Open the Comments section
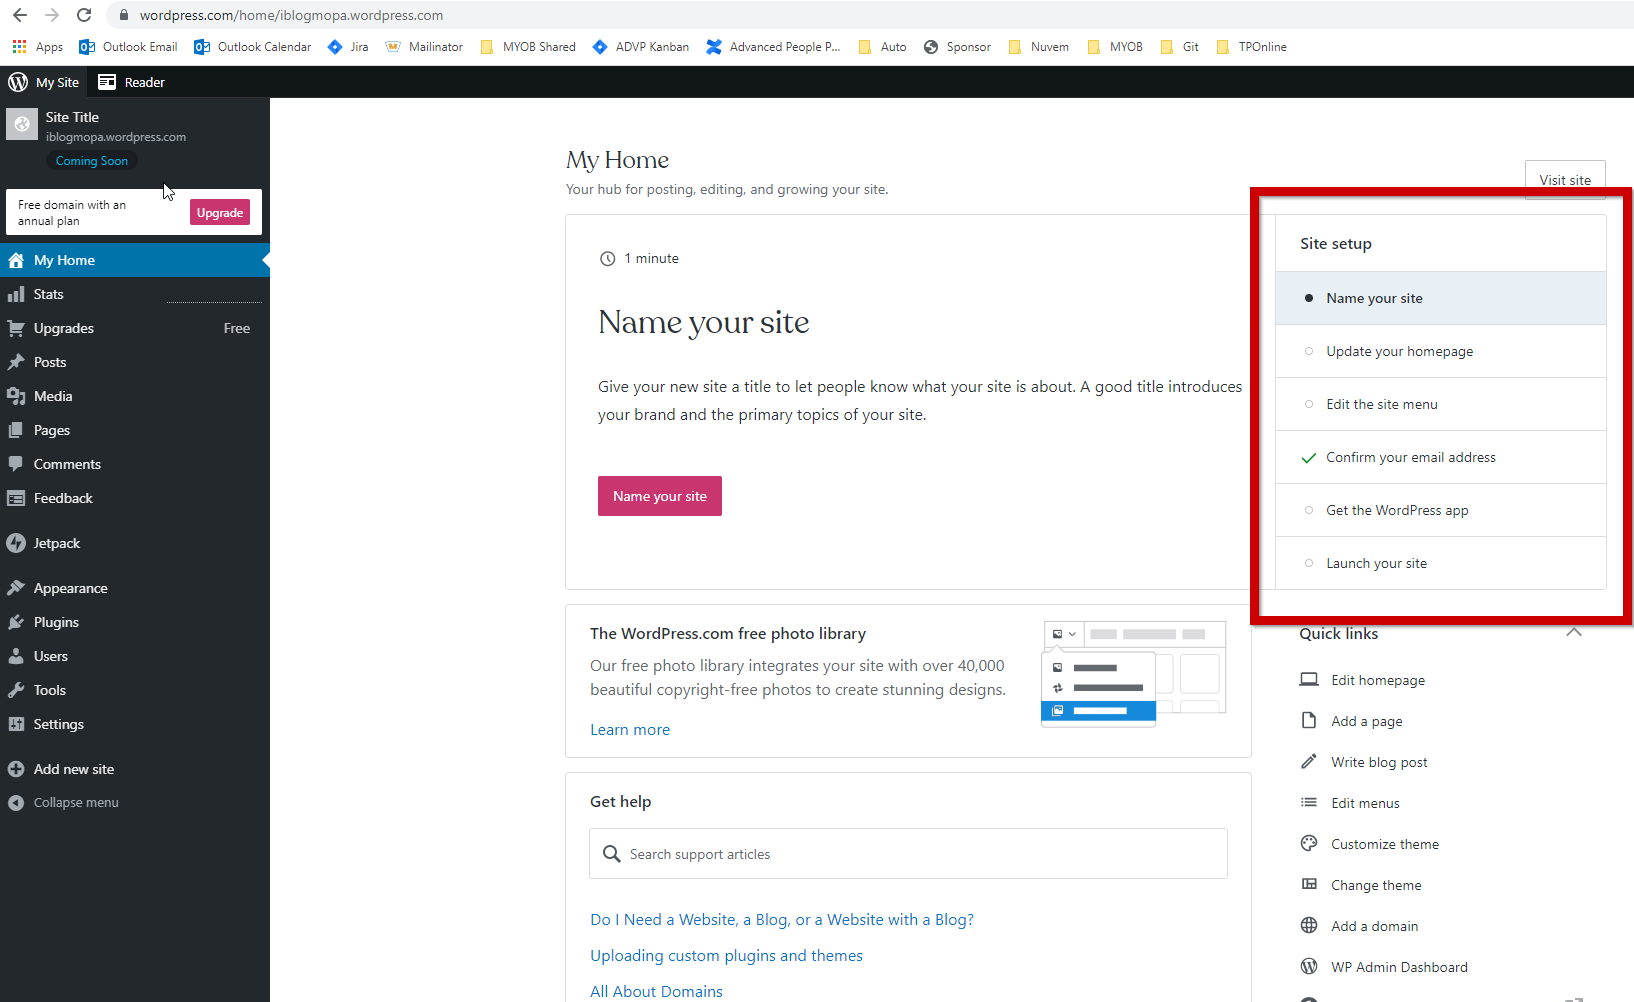 [16, 463]
